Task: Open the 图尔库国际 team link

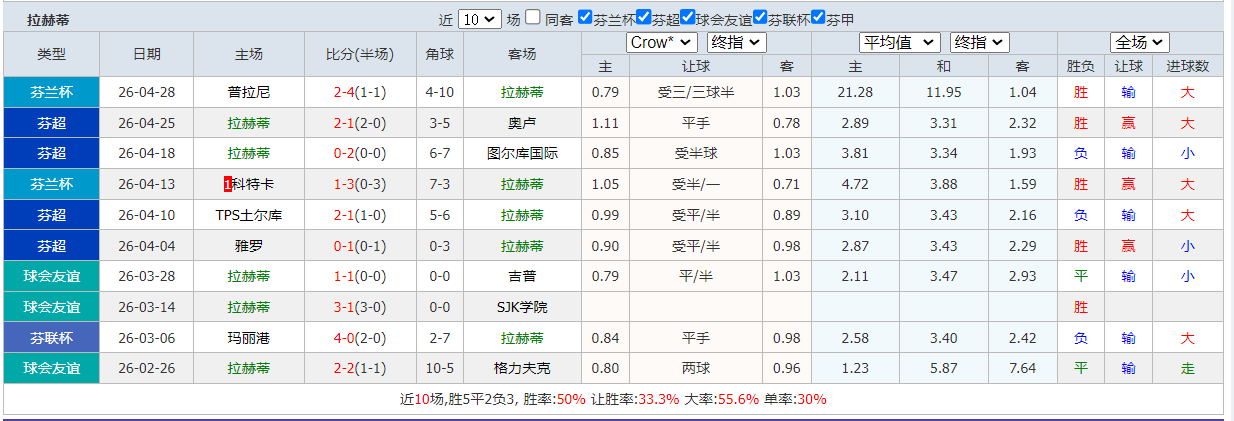Action: (x=522, y=154)
